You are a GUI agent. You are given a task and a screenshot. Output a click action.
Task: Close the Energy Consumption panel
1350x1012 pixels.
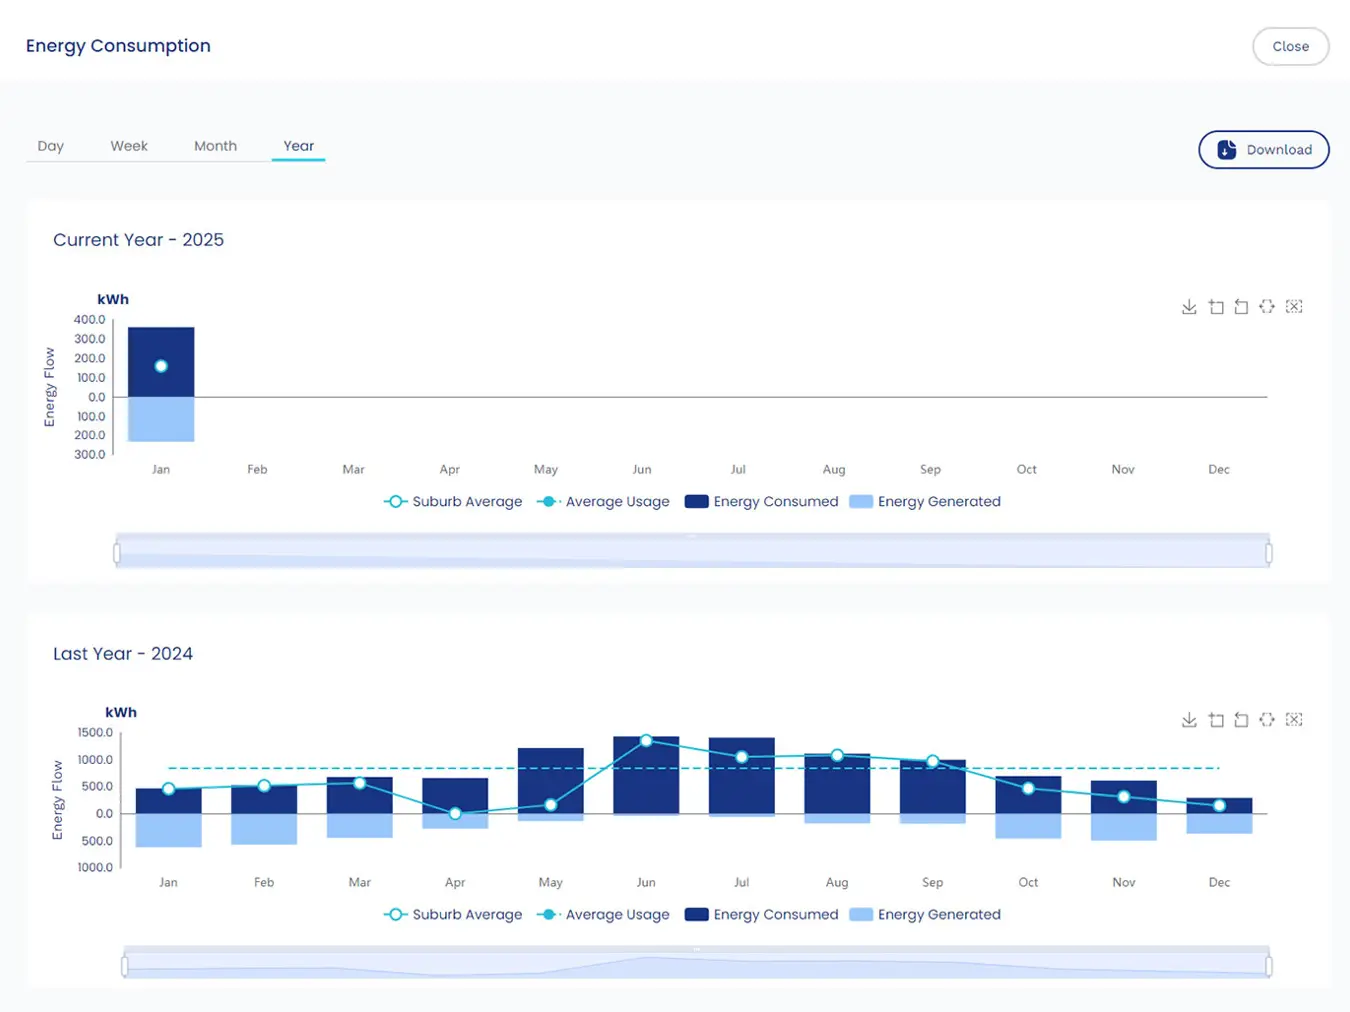point(1290,47)
